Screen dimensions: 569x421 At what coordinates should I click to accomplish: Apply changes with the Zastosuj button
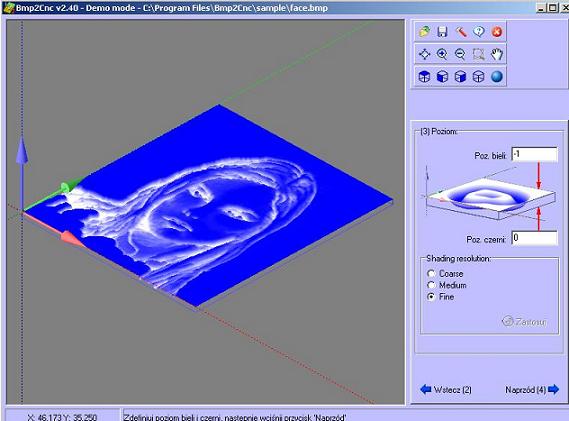(524, 322)
